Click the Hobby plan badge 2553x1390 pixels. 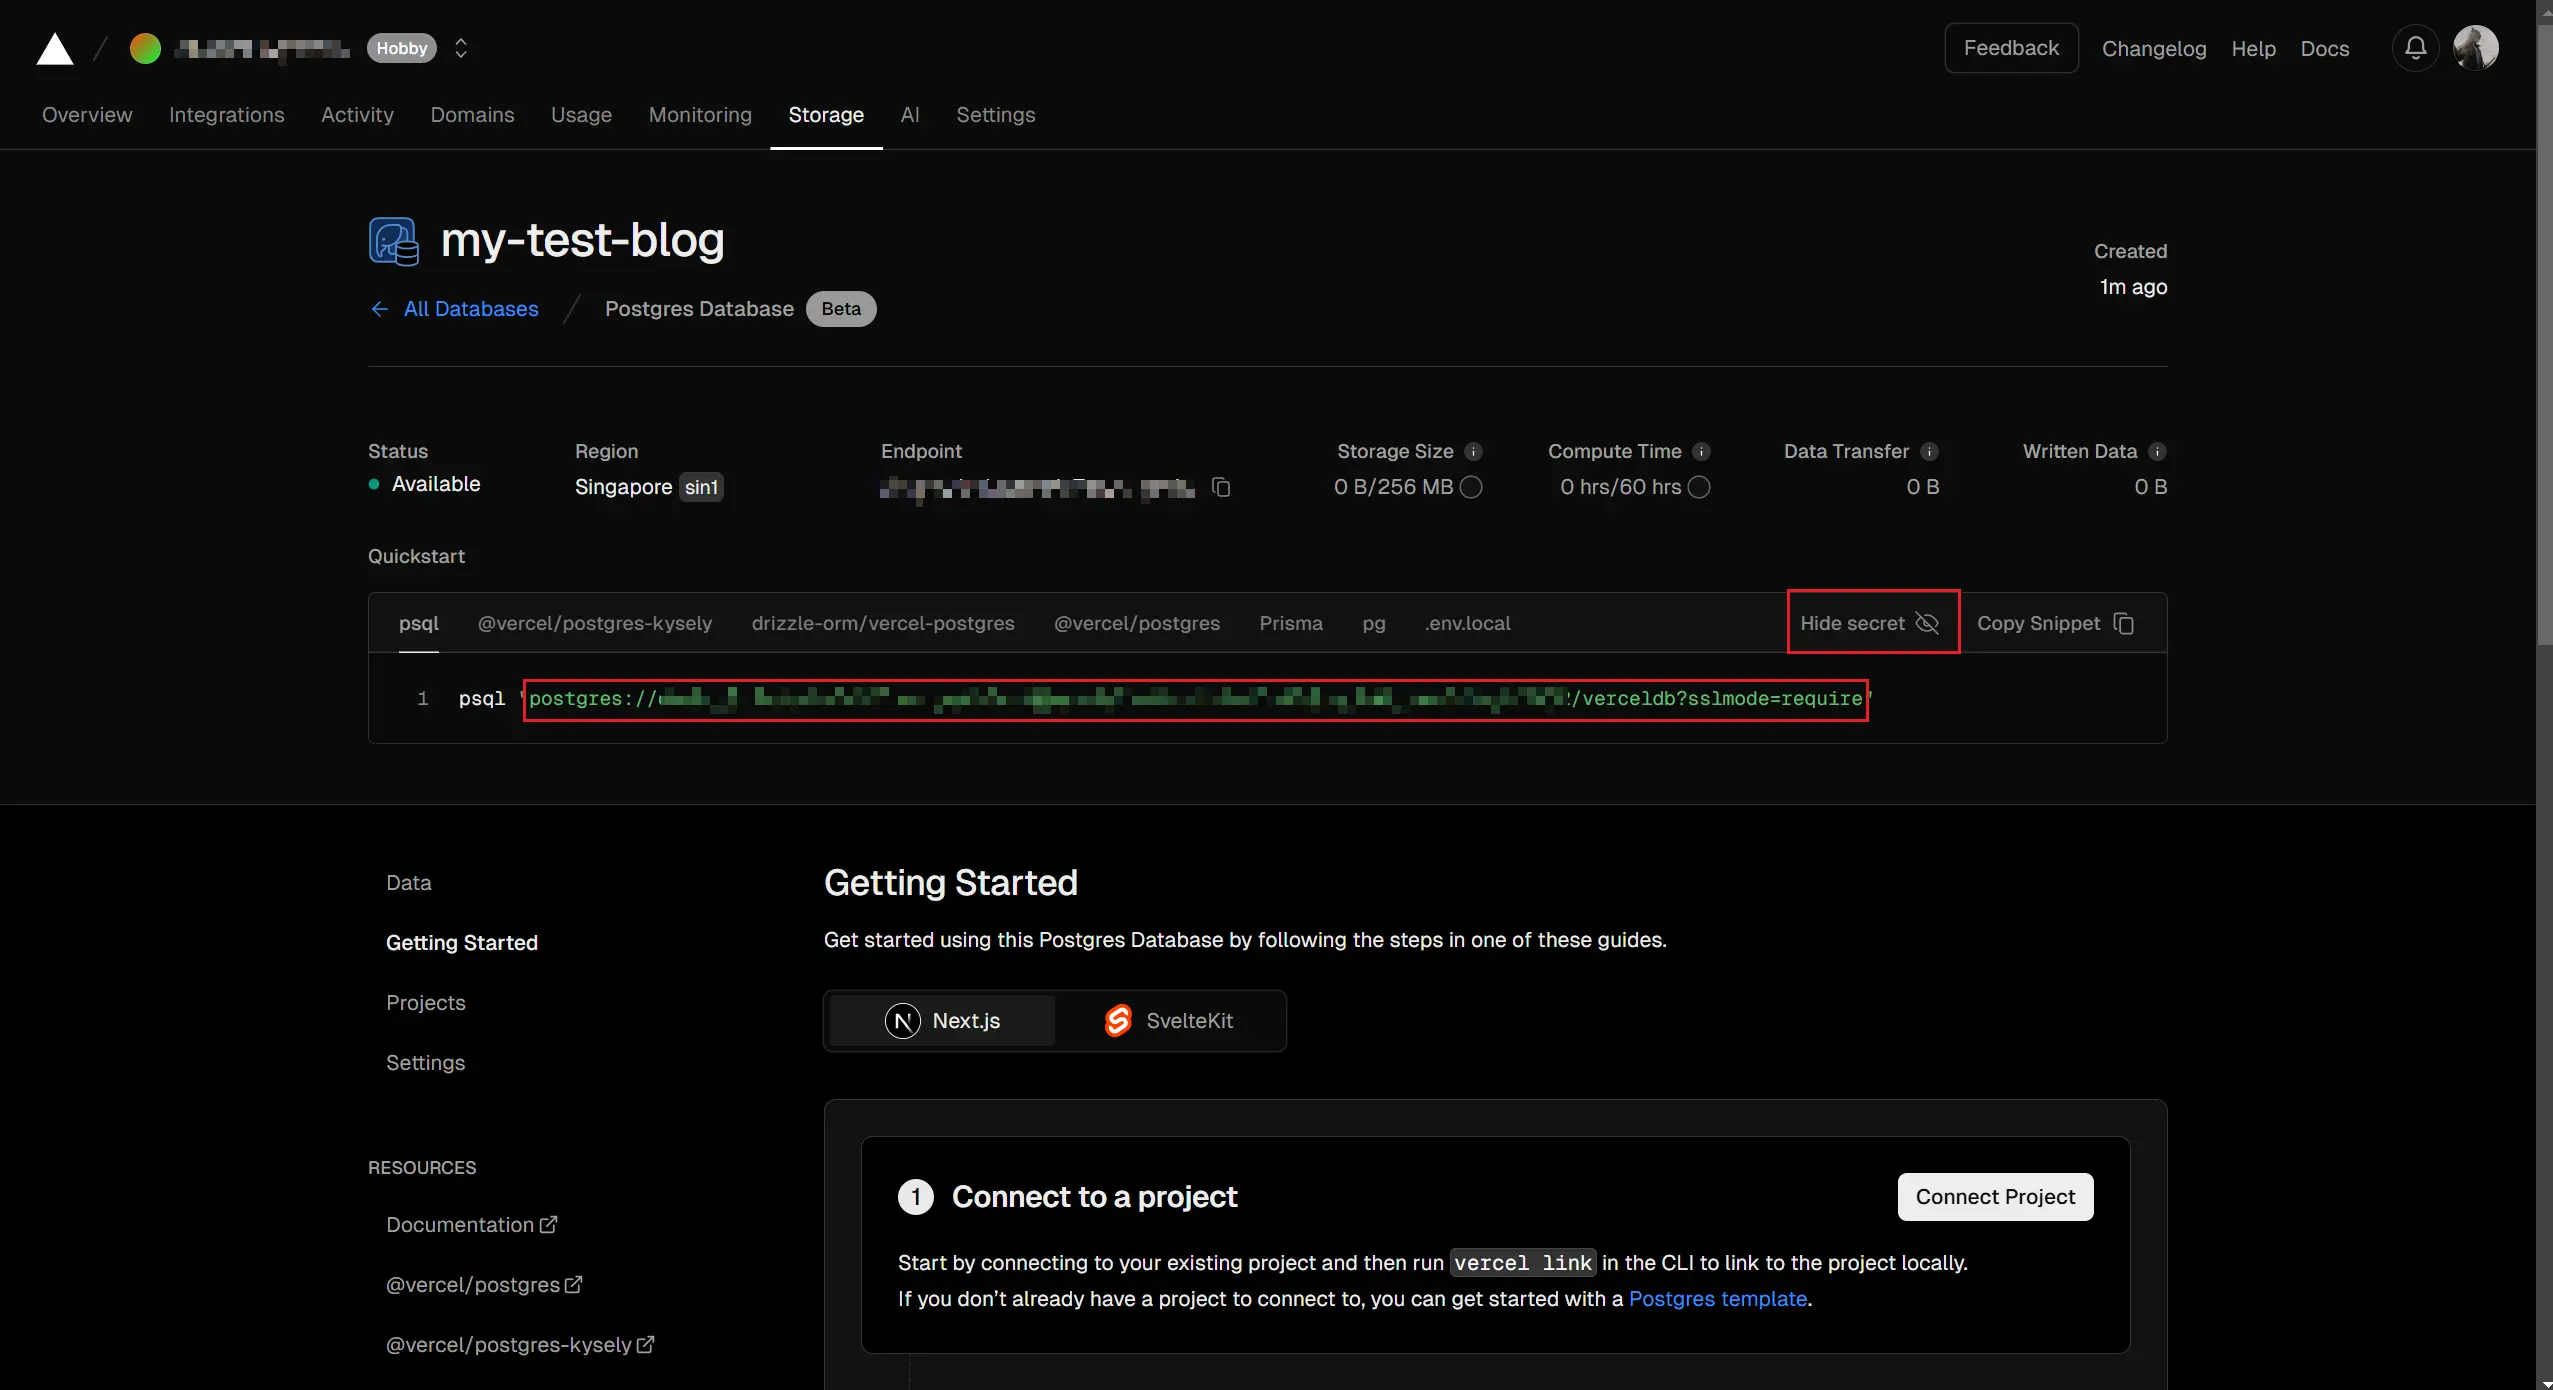click(402, 48)
